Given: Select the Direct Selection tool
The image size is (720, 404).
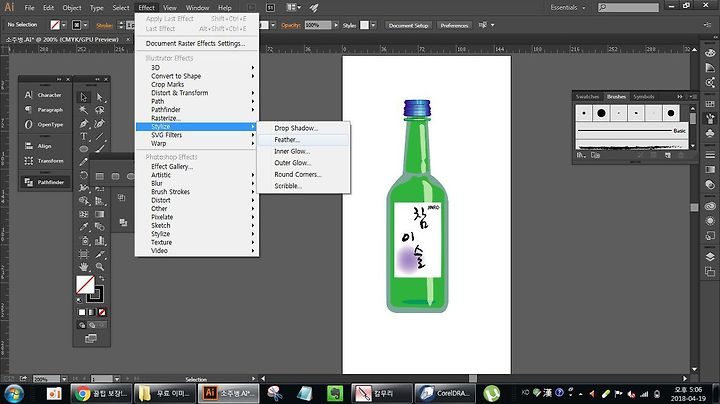Looking at the screenshot, I should 99,97.
